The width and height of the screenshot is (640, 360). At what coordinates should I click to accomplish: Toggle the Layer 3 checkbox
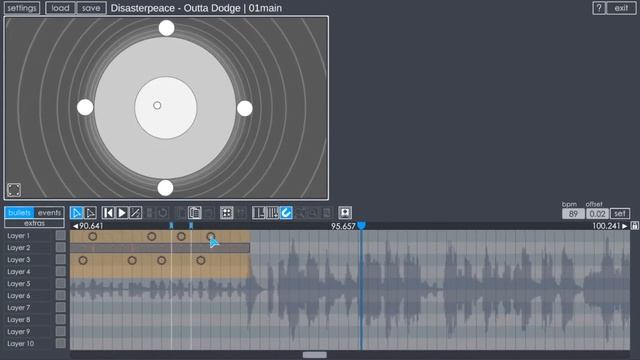click(x=60, y=260)
